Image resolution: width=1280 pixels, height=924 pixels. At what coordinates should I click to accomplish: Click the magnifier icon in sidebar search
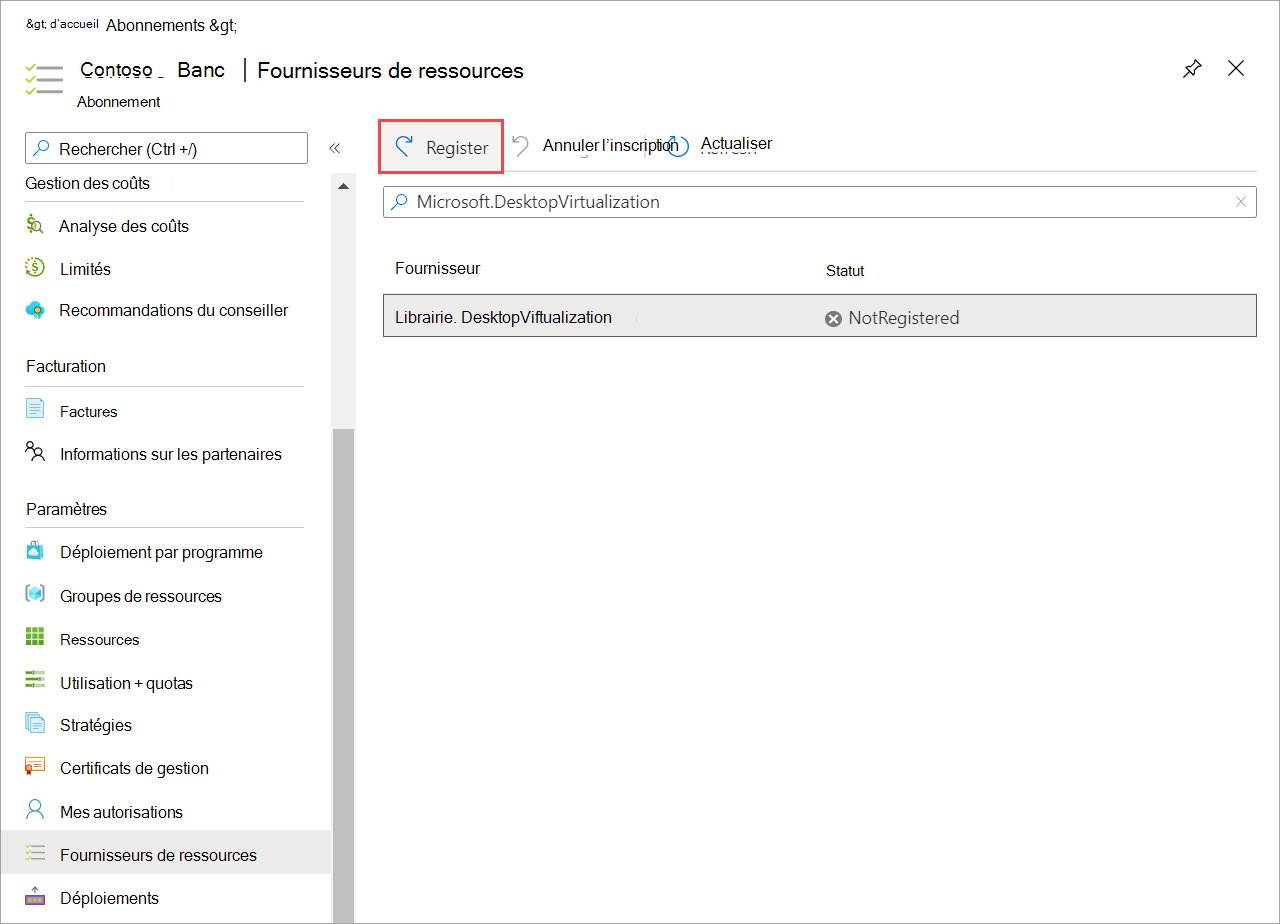point(42,148)
